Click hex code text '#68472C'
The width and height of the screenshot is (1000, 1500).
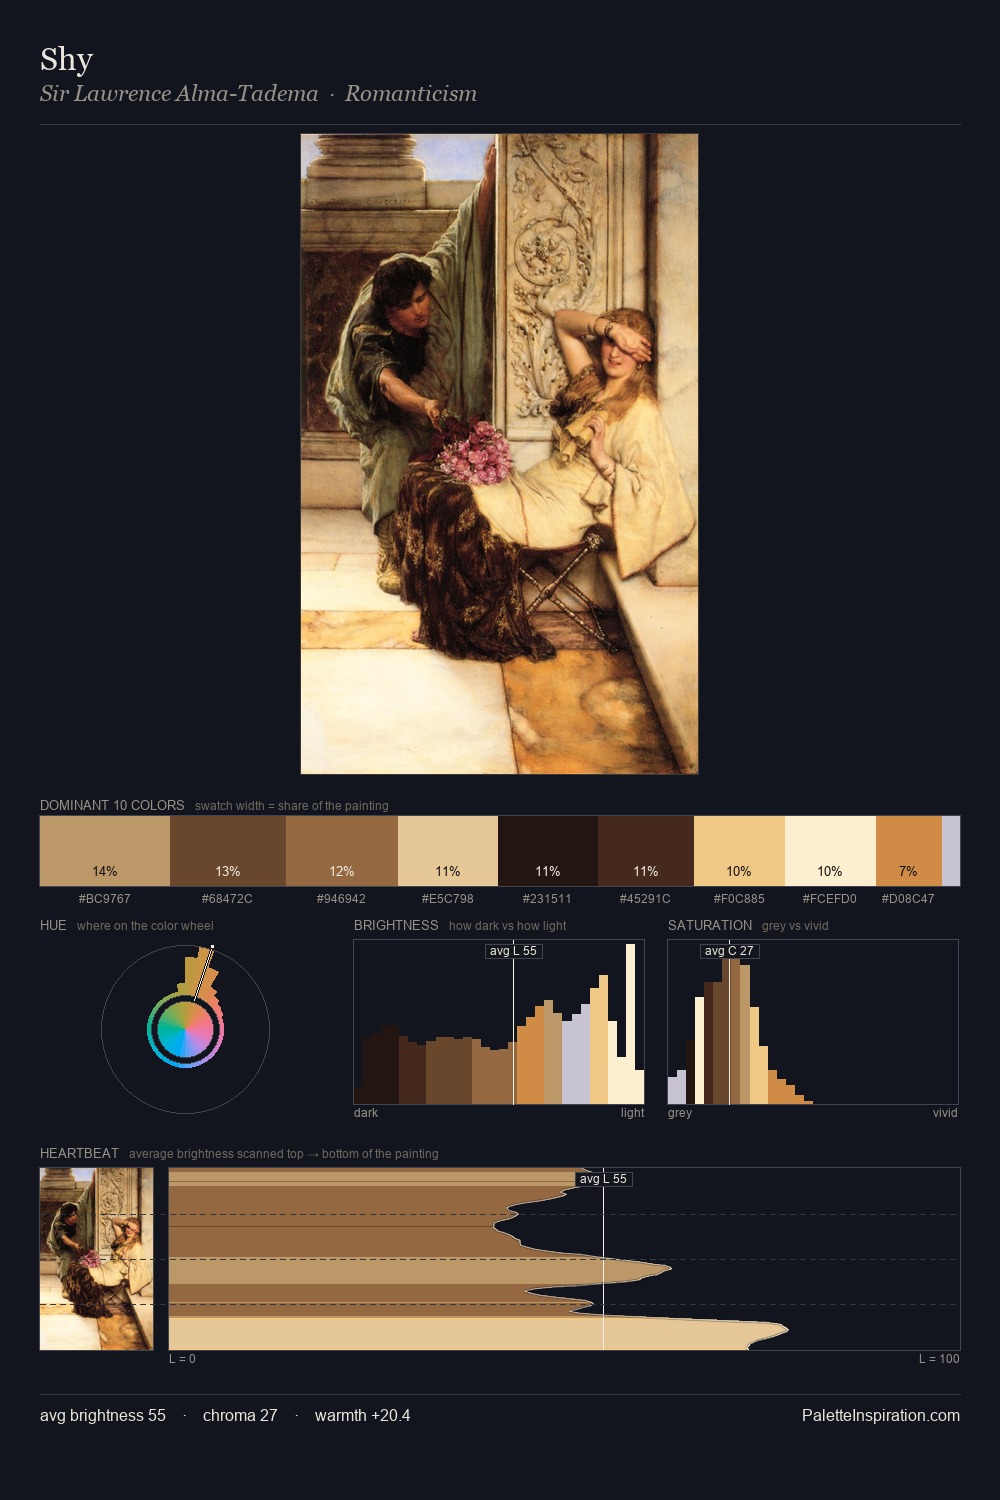click(227, 898)
